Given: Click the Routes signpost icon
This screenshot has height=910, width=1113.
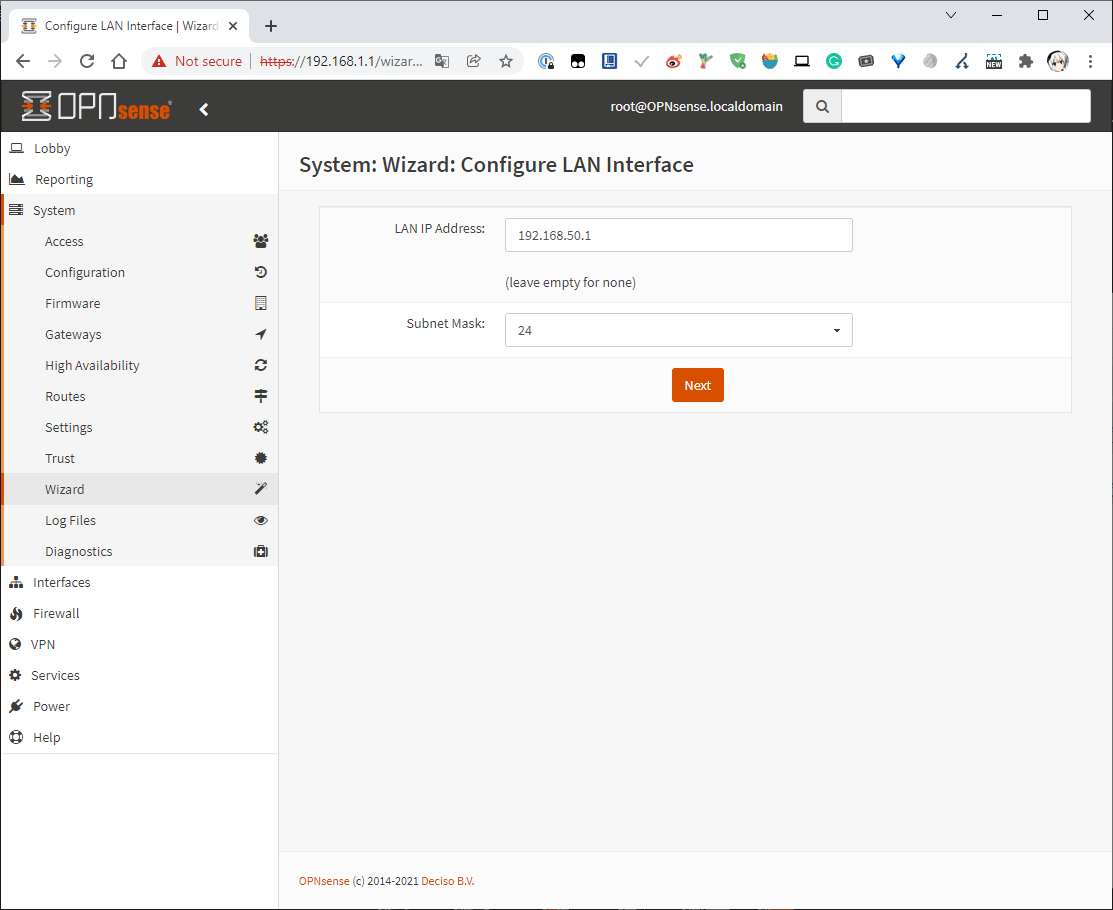Looking at the screenshot, I should pos(261,396).
